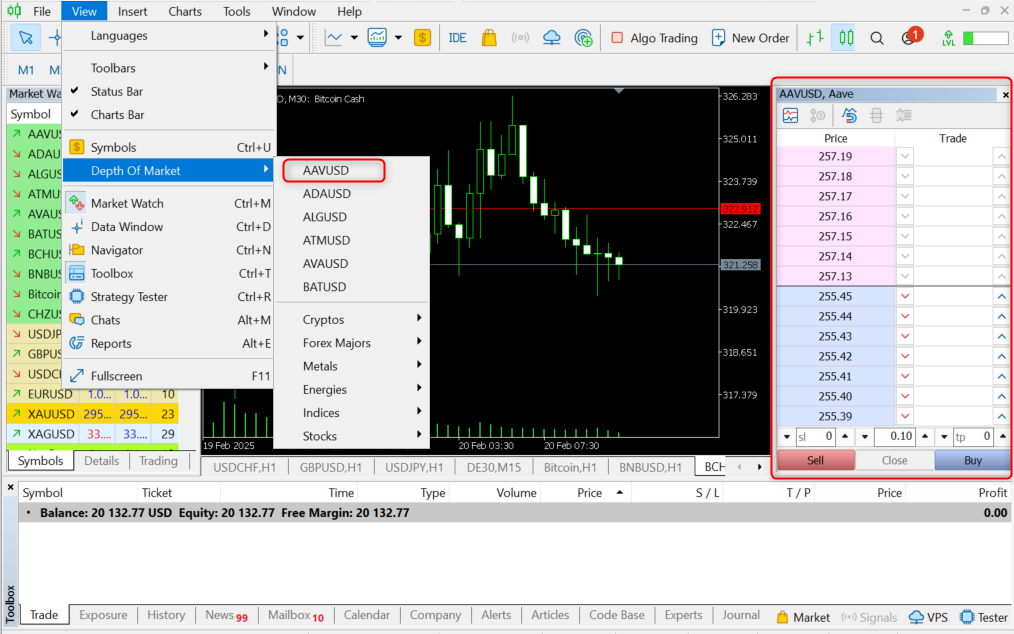Toggle the Charts Bar checkmark option
This screenshot has width=1014, height=634.
pos(169,115)
